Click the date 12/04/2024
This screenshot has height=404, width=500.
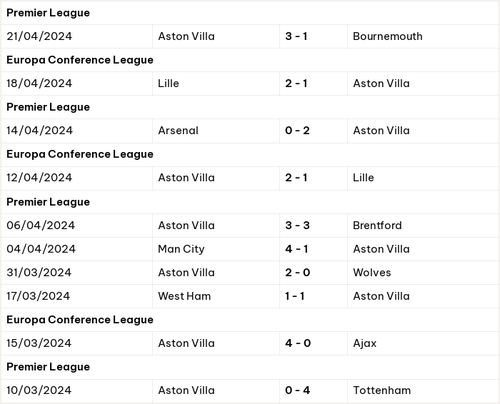point(39,177)
